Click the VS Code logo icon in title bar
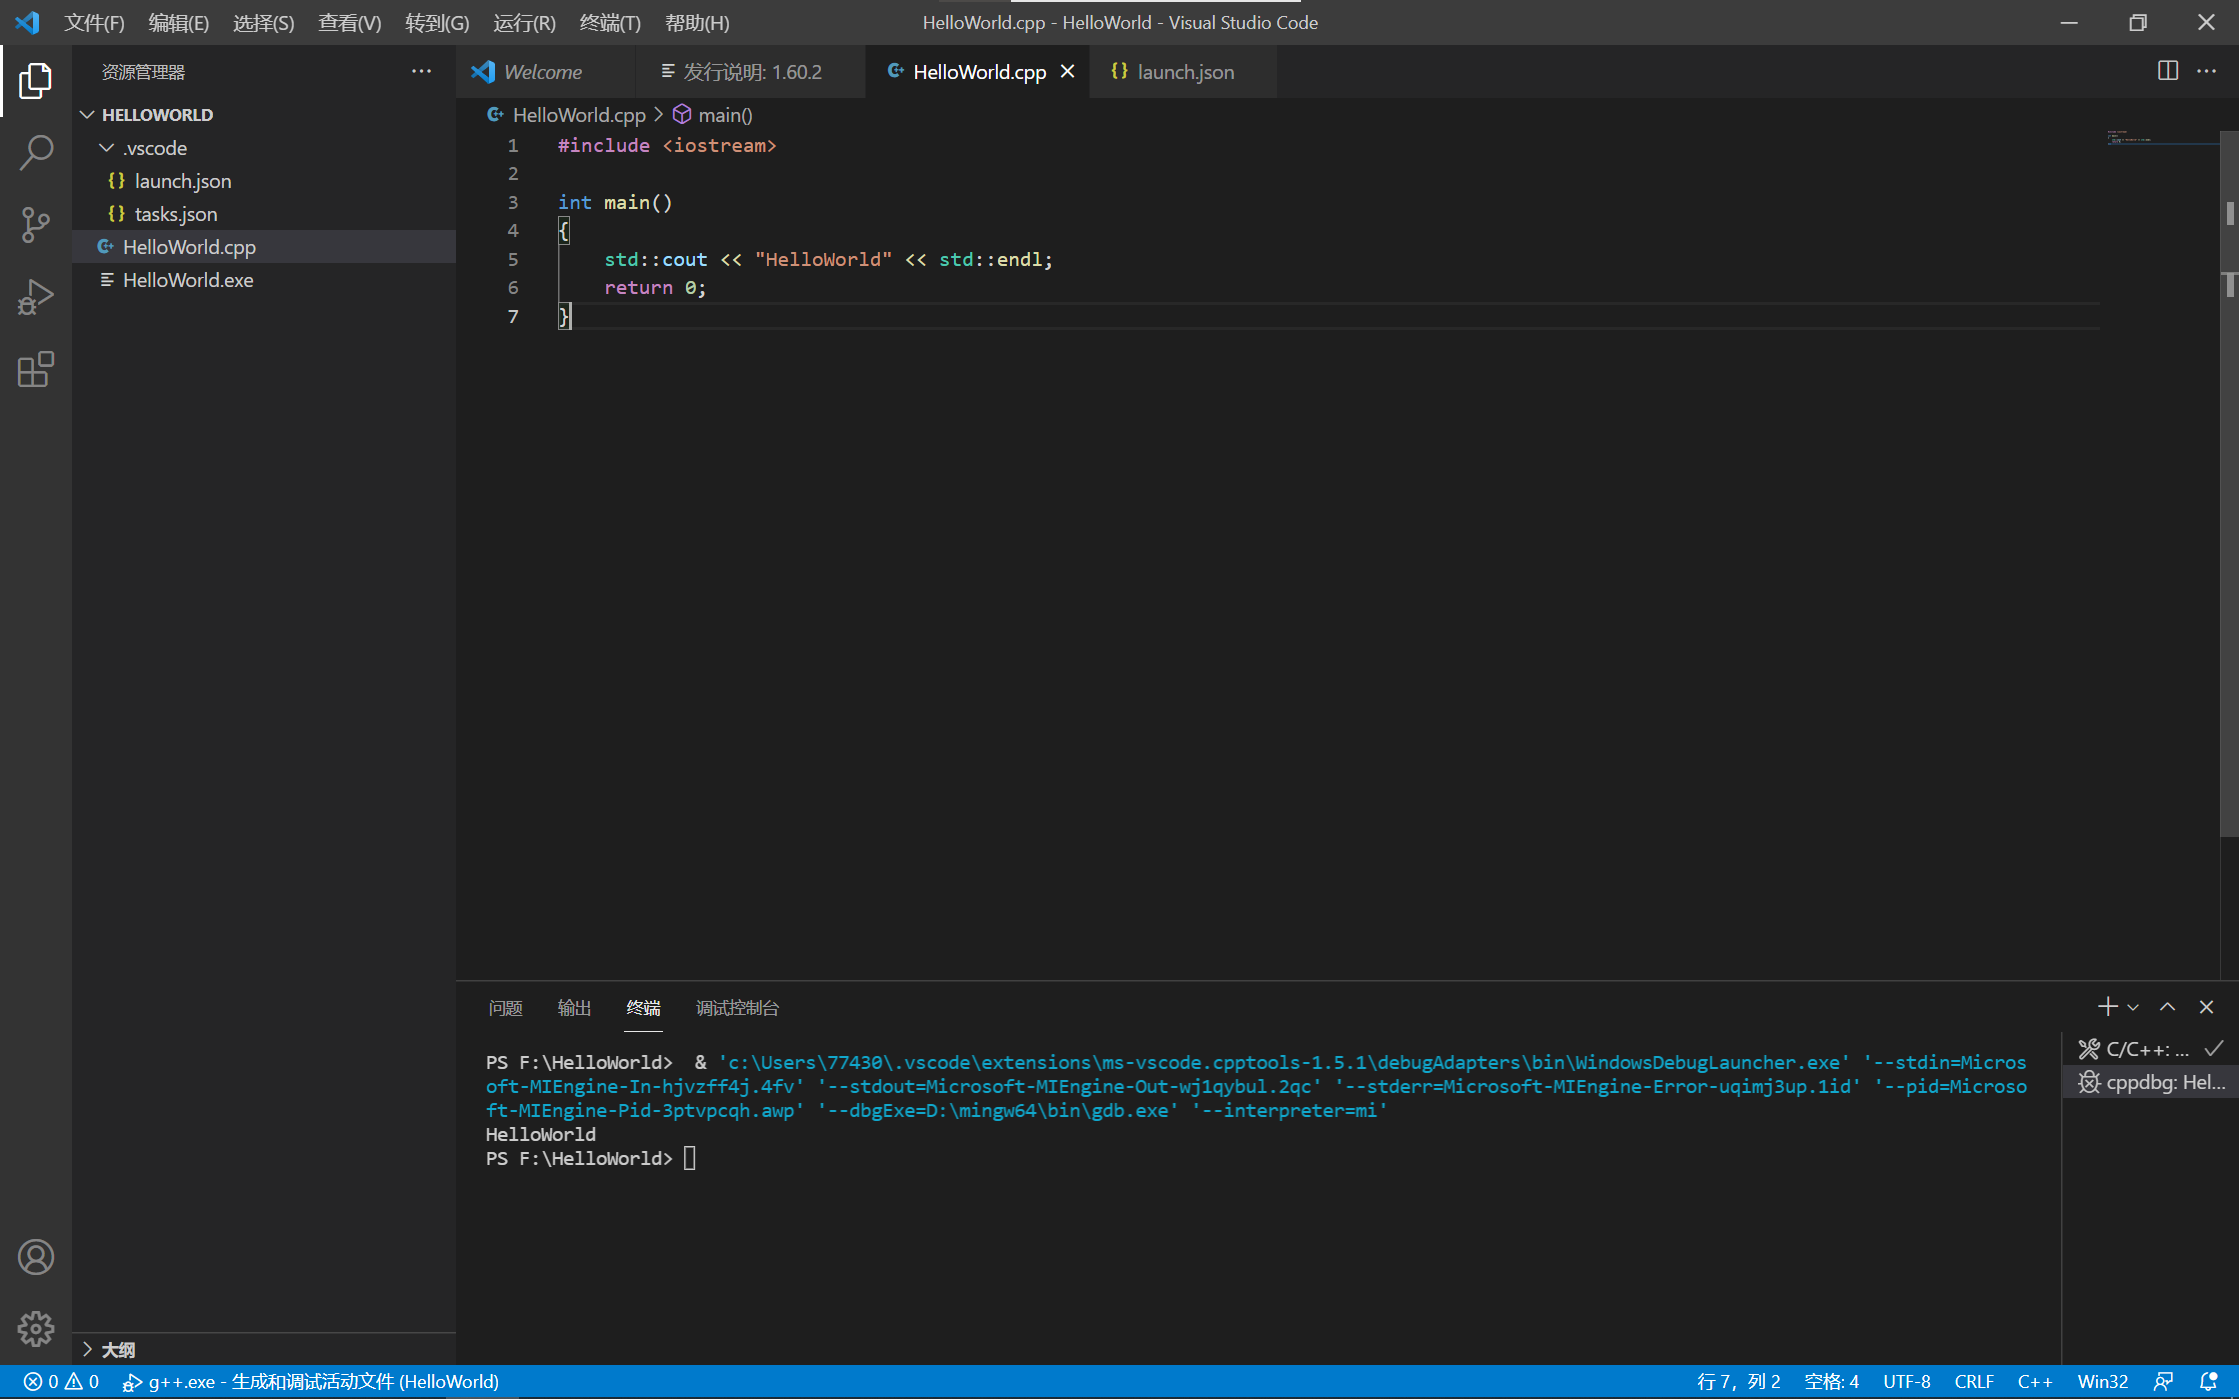The image size is (2239, 1399). [x=27, y=22]
